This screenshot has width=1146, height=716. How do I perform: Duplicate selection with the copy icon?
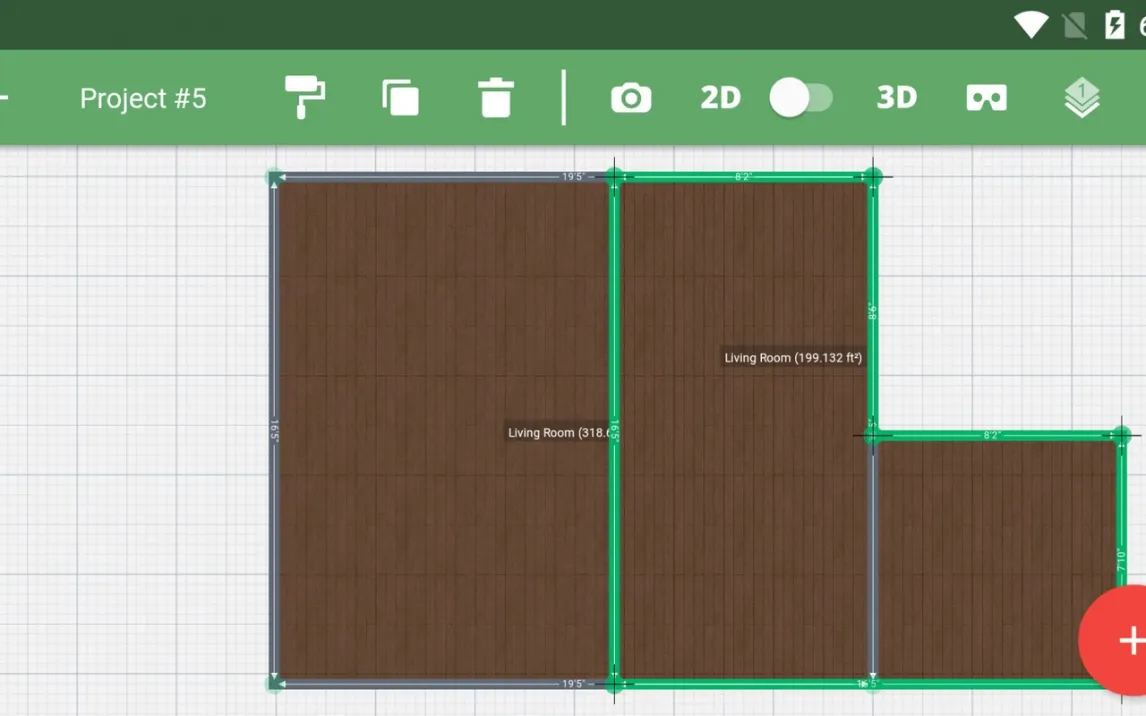tap(400, 98)
